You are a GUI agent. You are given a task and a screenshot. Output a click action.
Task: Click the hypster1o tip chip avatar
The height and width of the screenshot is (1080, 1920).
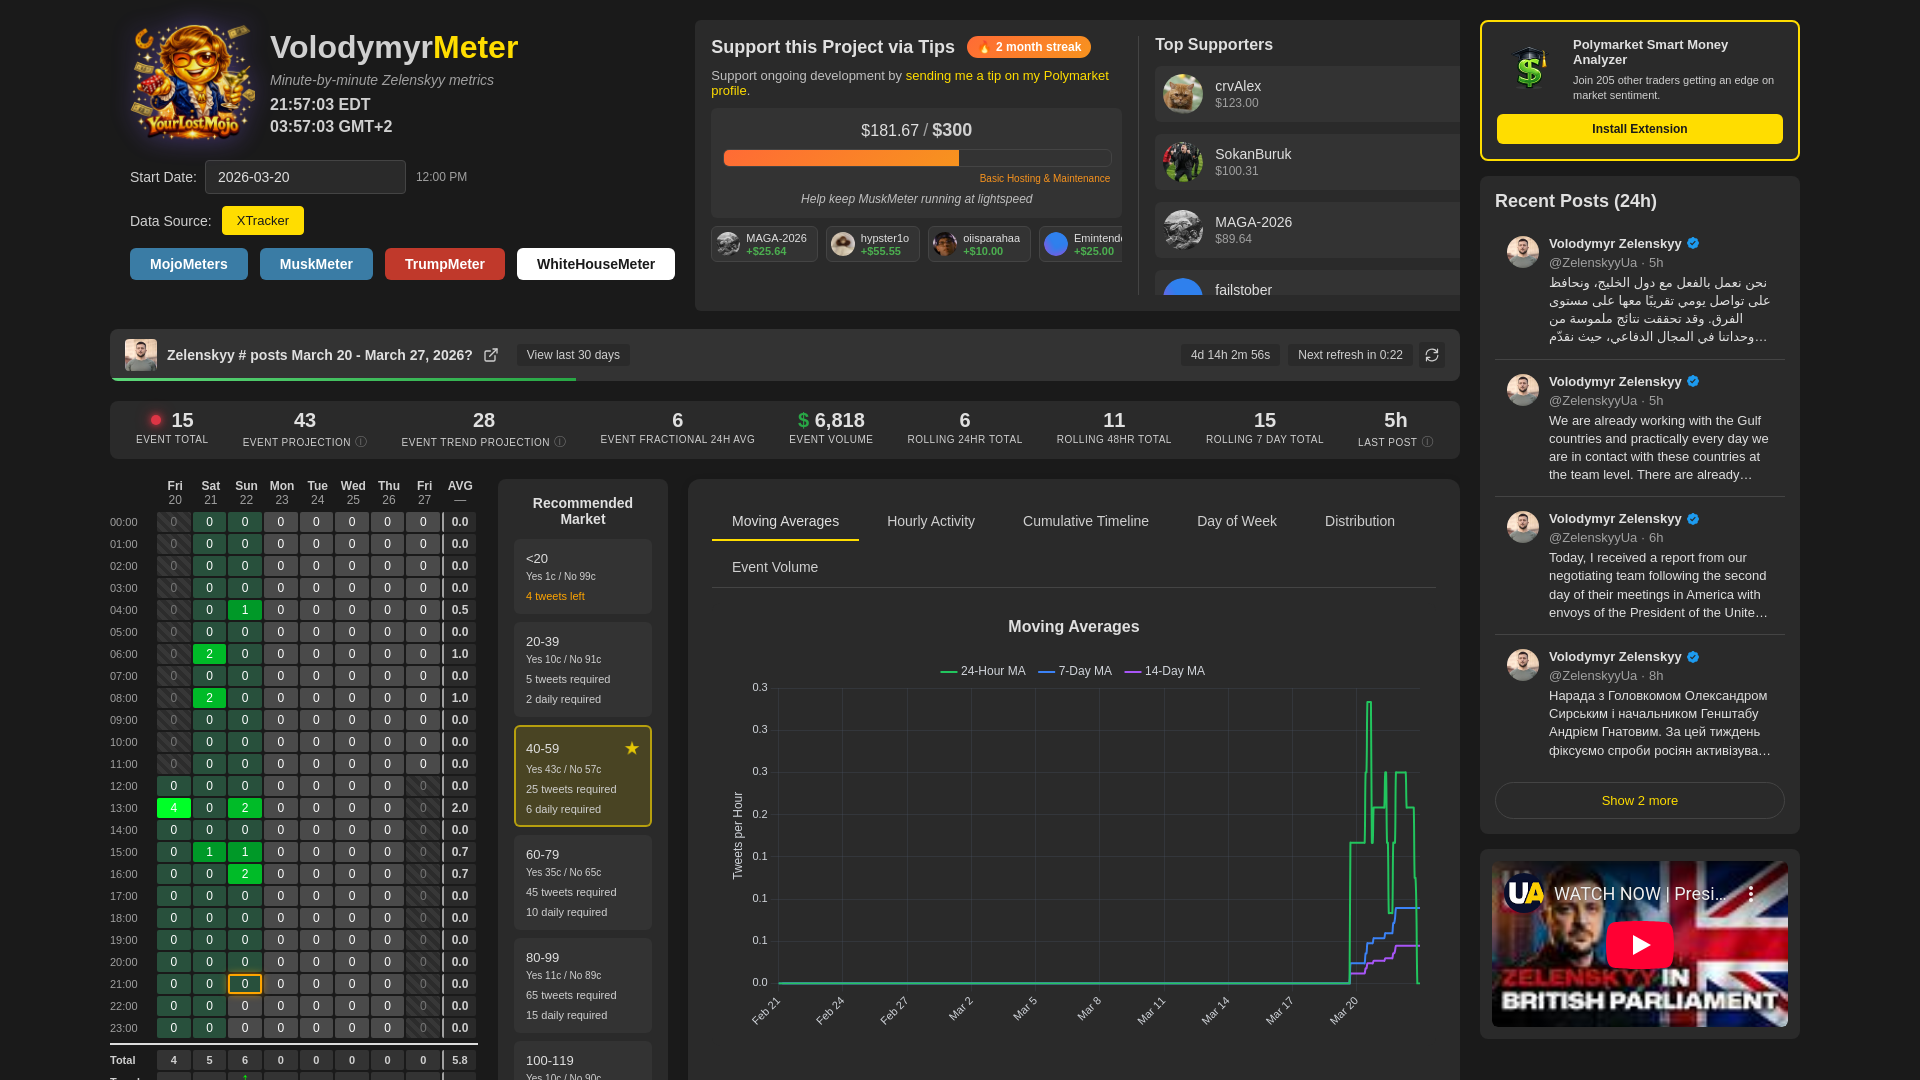click(x=843, y=244)
